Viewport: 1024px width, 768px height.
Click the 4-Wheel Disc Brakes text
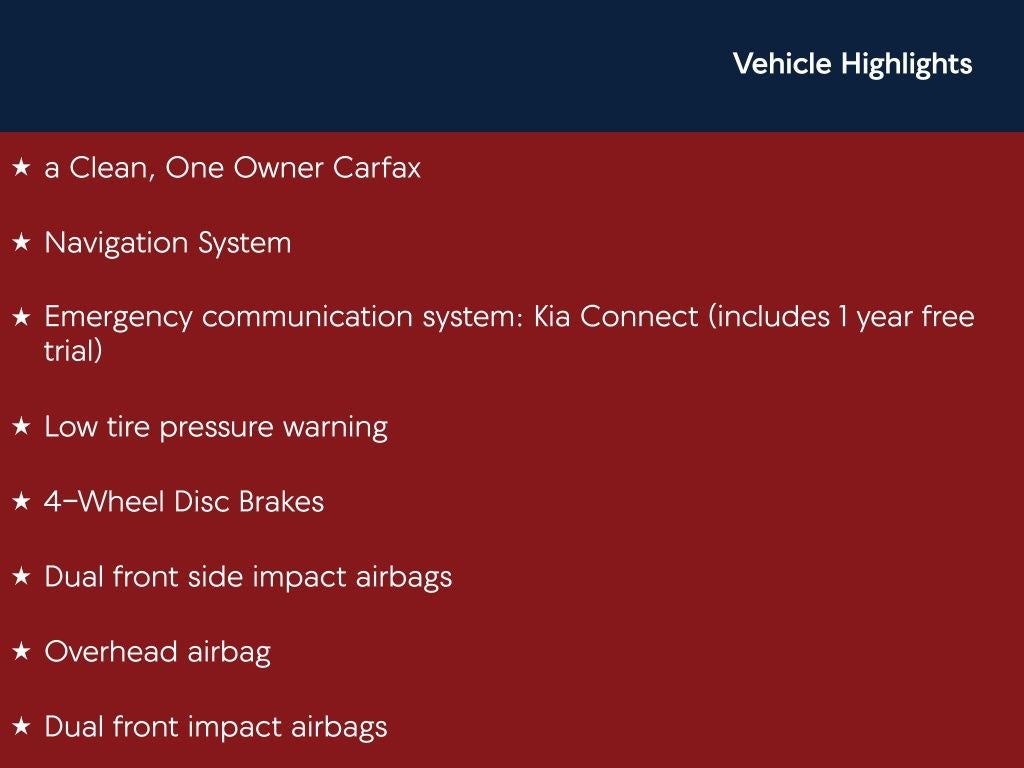(184, 502)
